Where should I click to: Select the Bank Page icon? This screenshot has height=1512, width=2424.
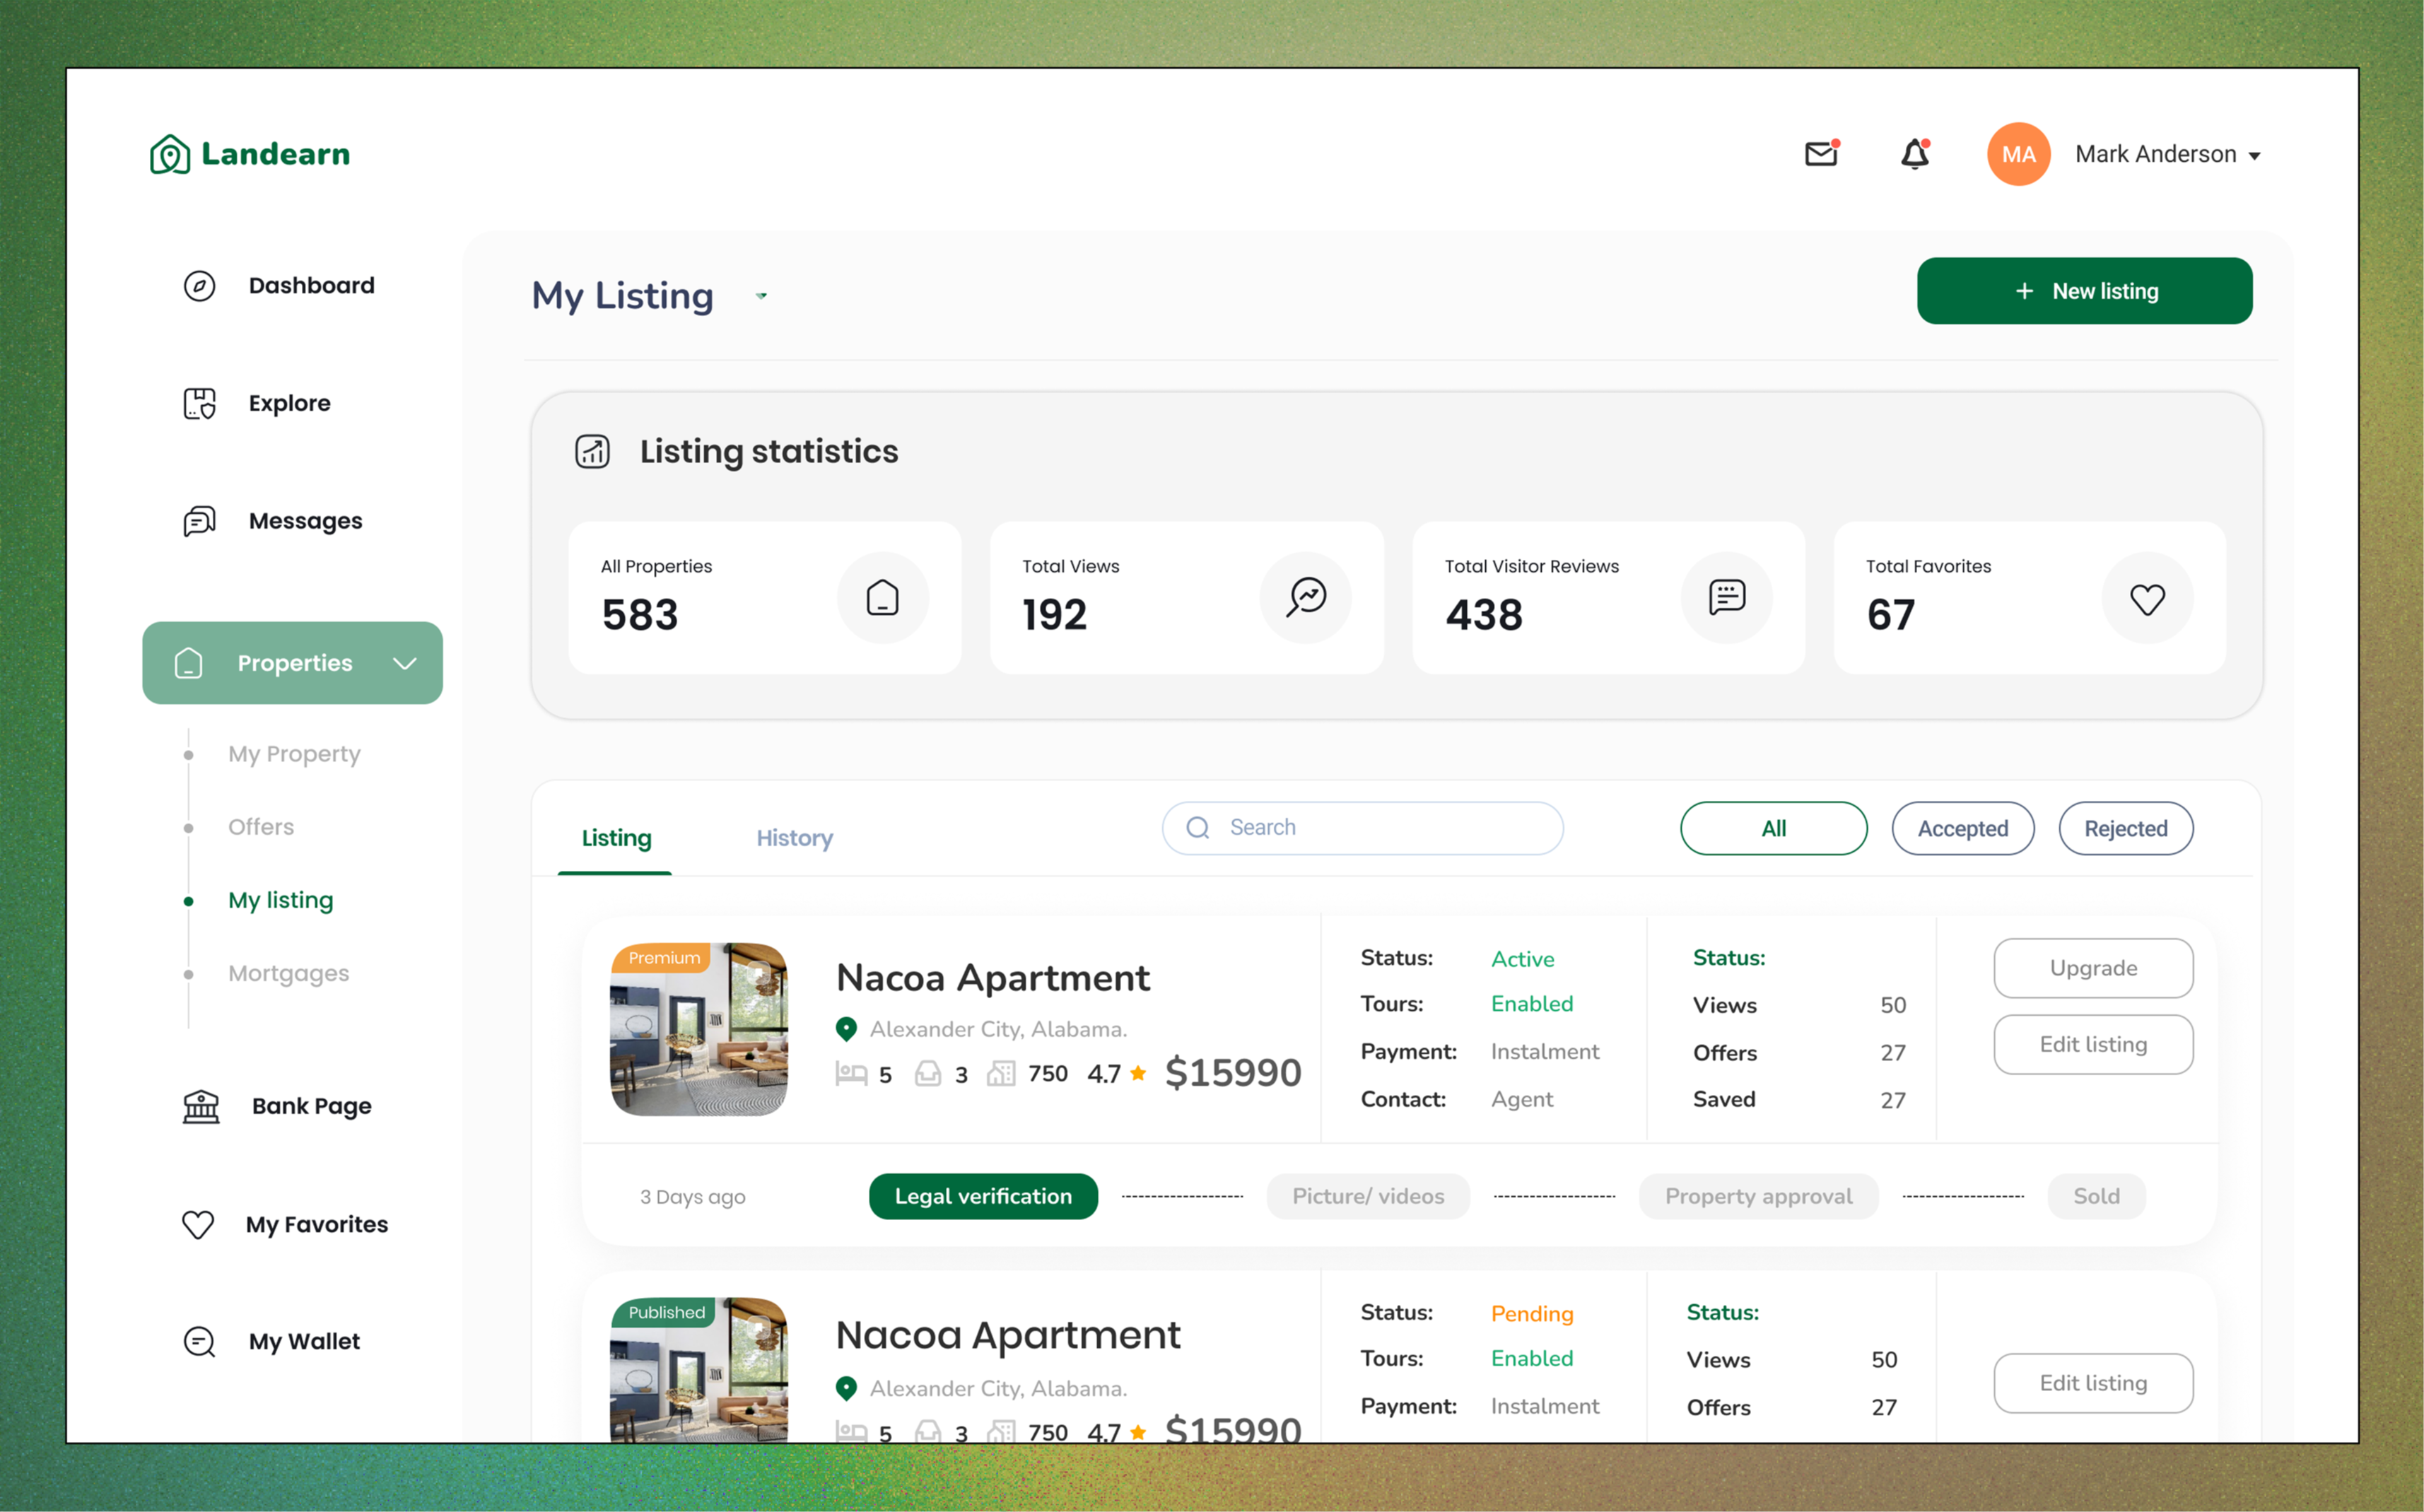tap(200, 1104)
